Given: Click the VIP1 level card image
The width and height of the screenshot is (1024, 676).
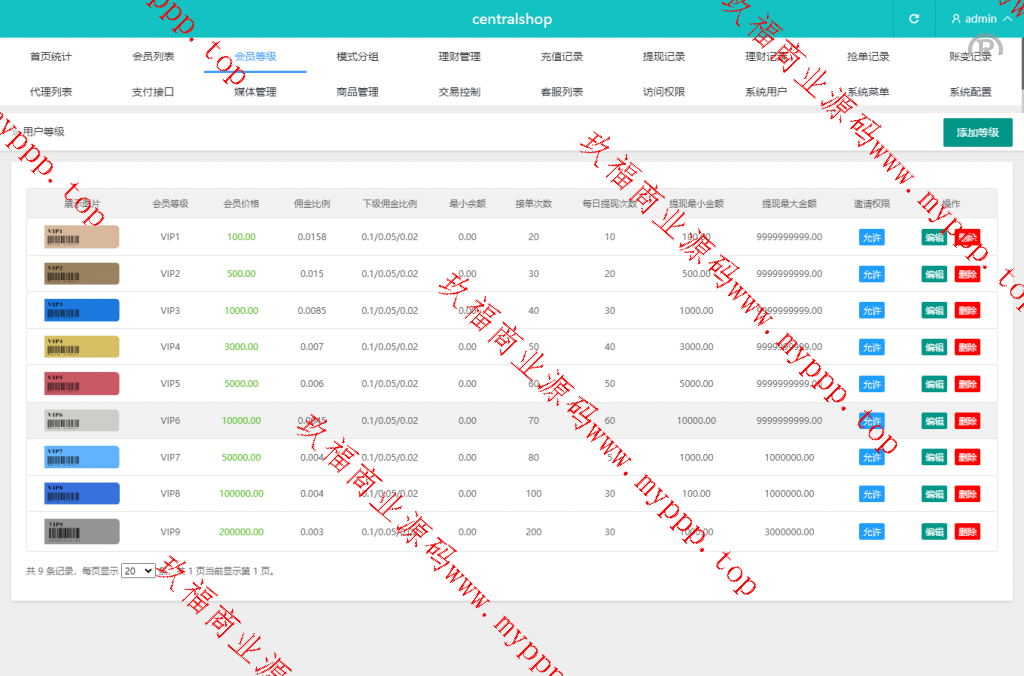Looking at the screenshot, I should click(82, 237).
